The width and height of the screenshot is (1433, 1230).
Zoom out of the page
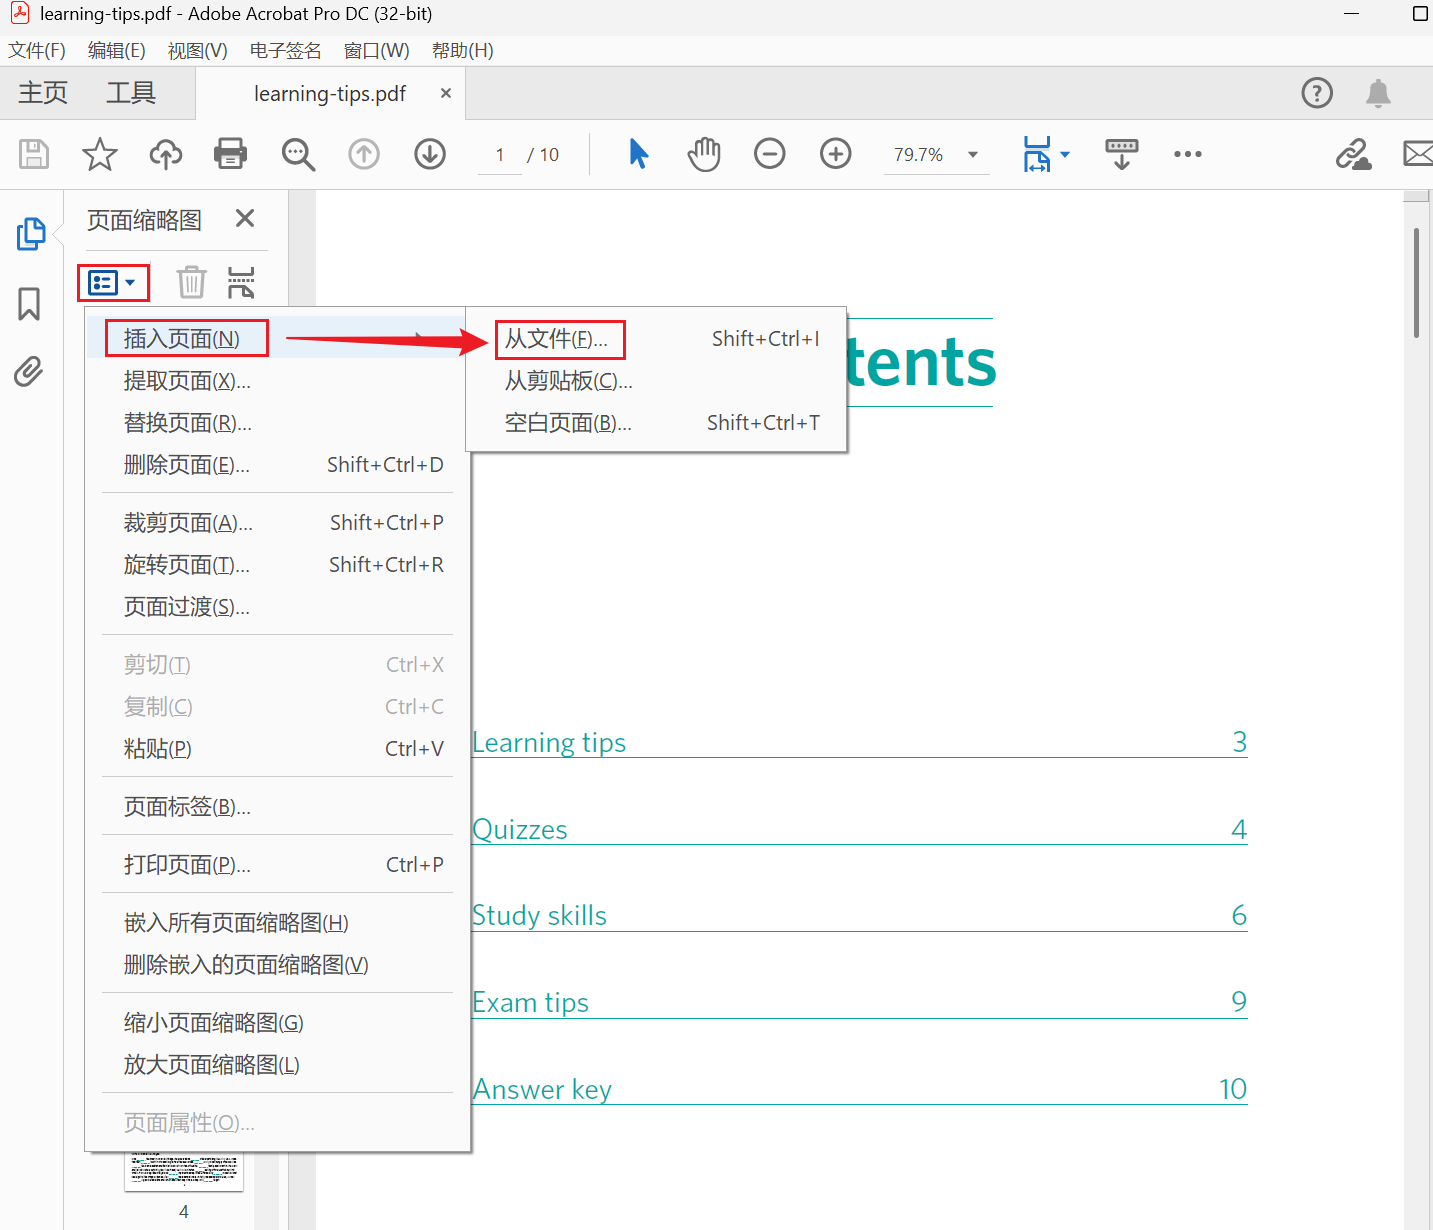point(769,154)
